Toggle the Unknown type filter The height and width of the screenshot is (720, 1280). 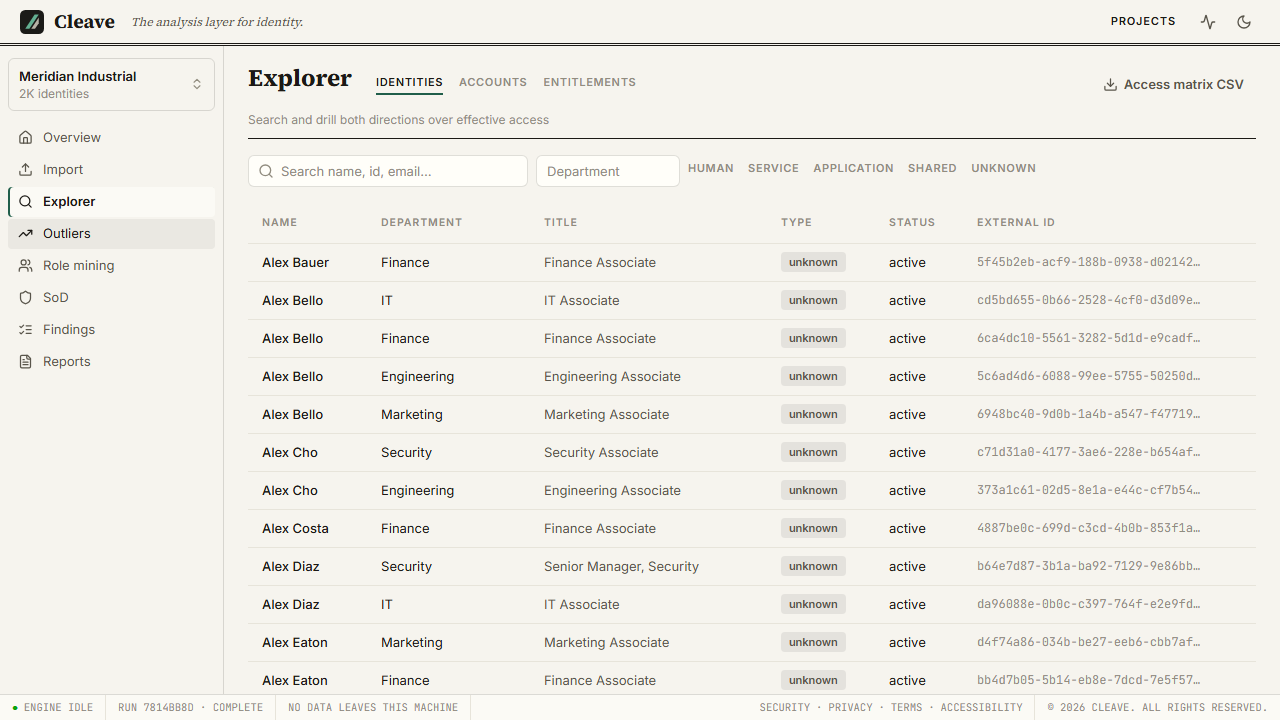coord(1003,168)
